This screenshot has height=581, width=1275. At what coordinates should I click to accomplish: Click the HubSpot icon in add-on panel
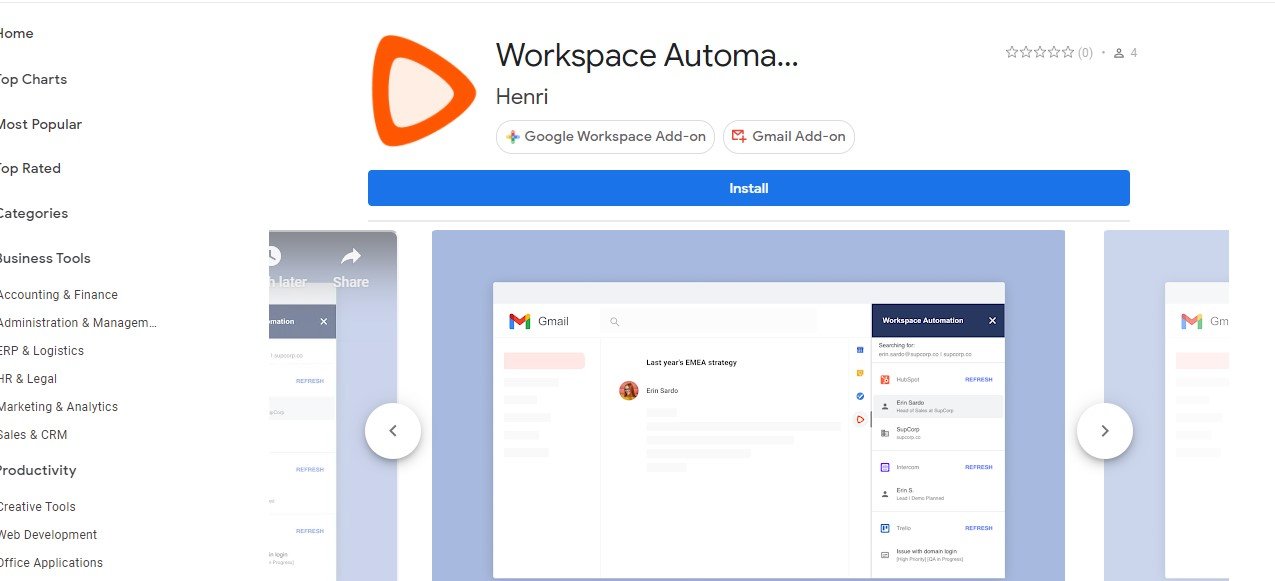(x=885, y=380)
